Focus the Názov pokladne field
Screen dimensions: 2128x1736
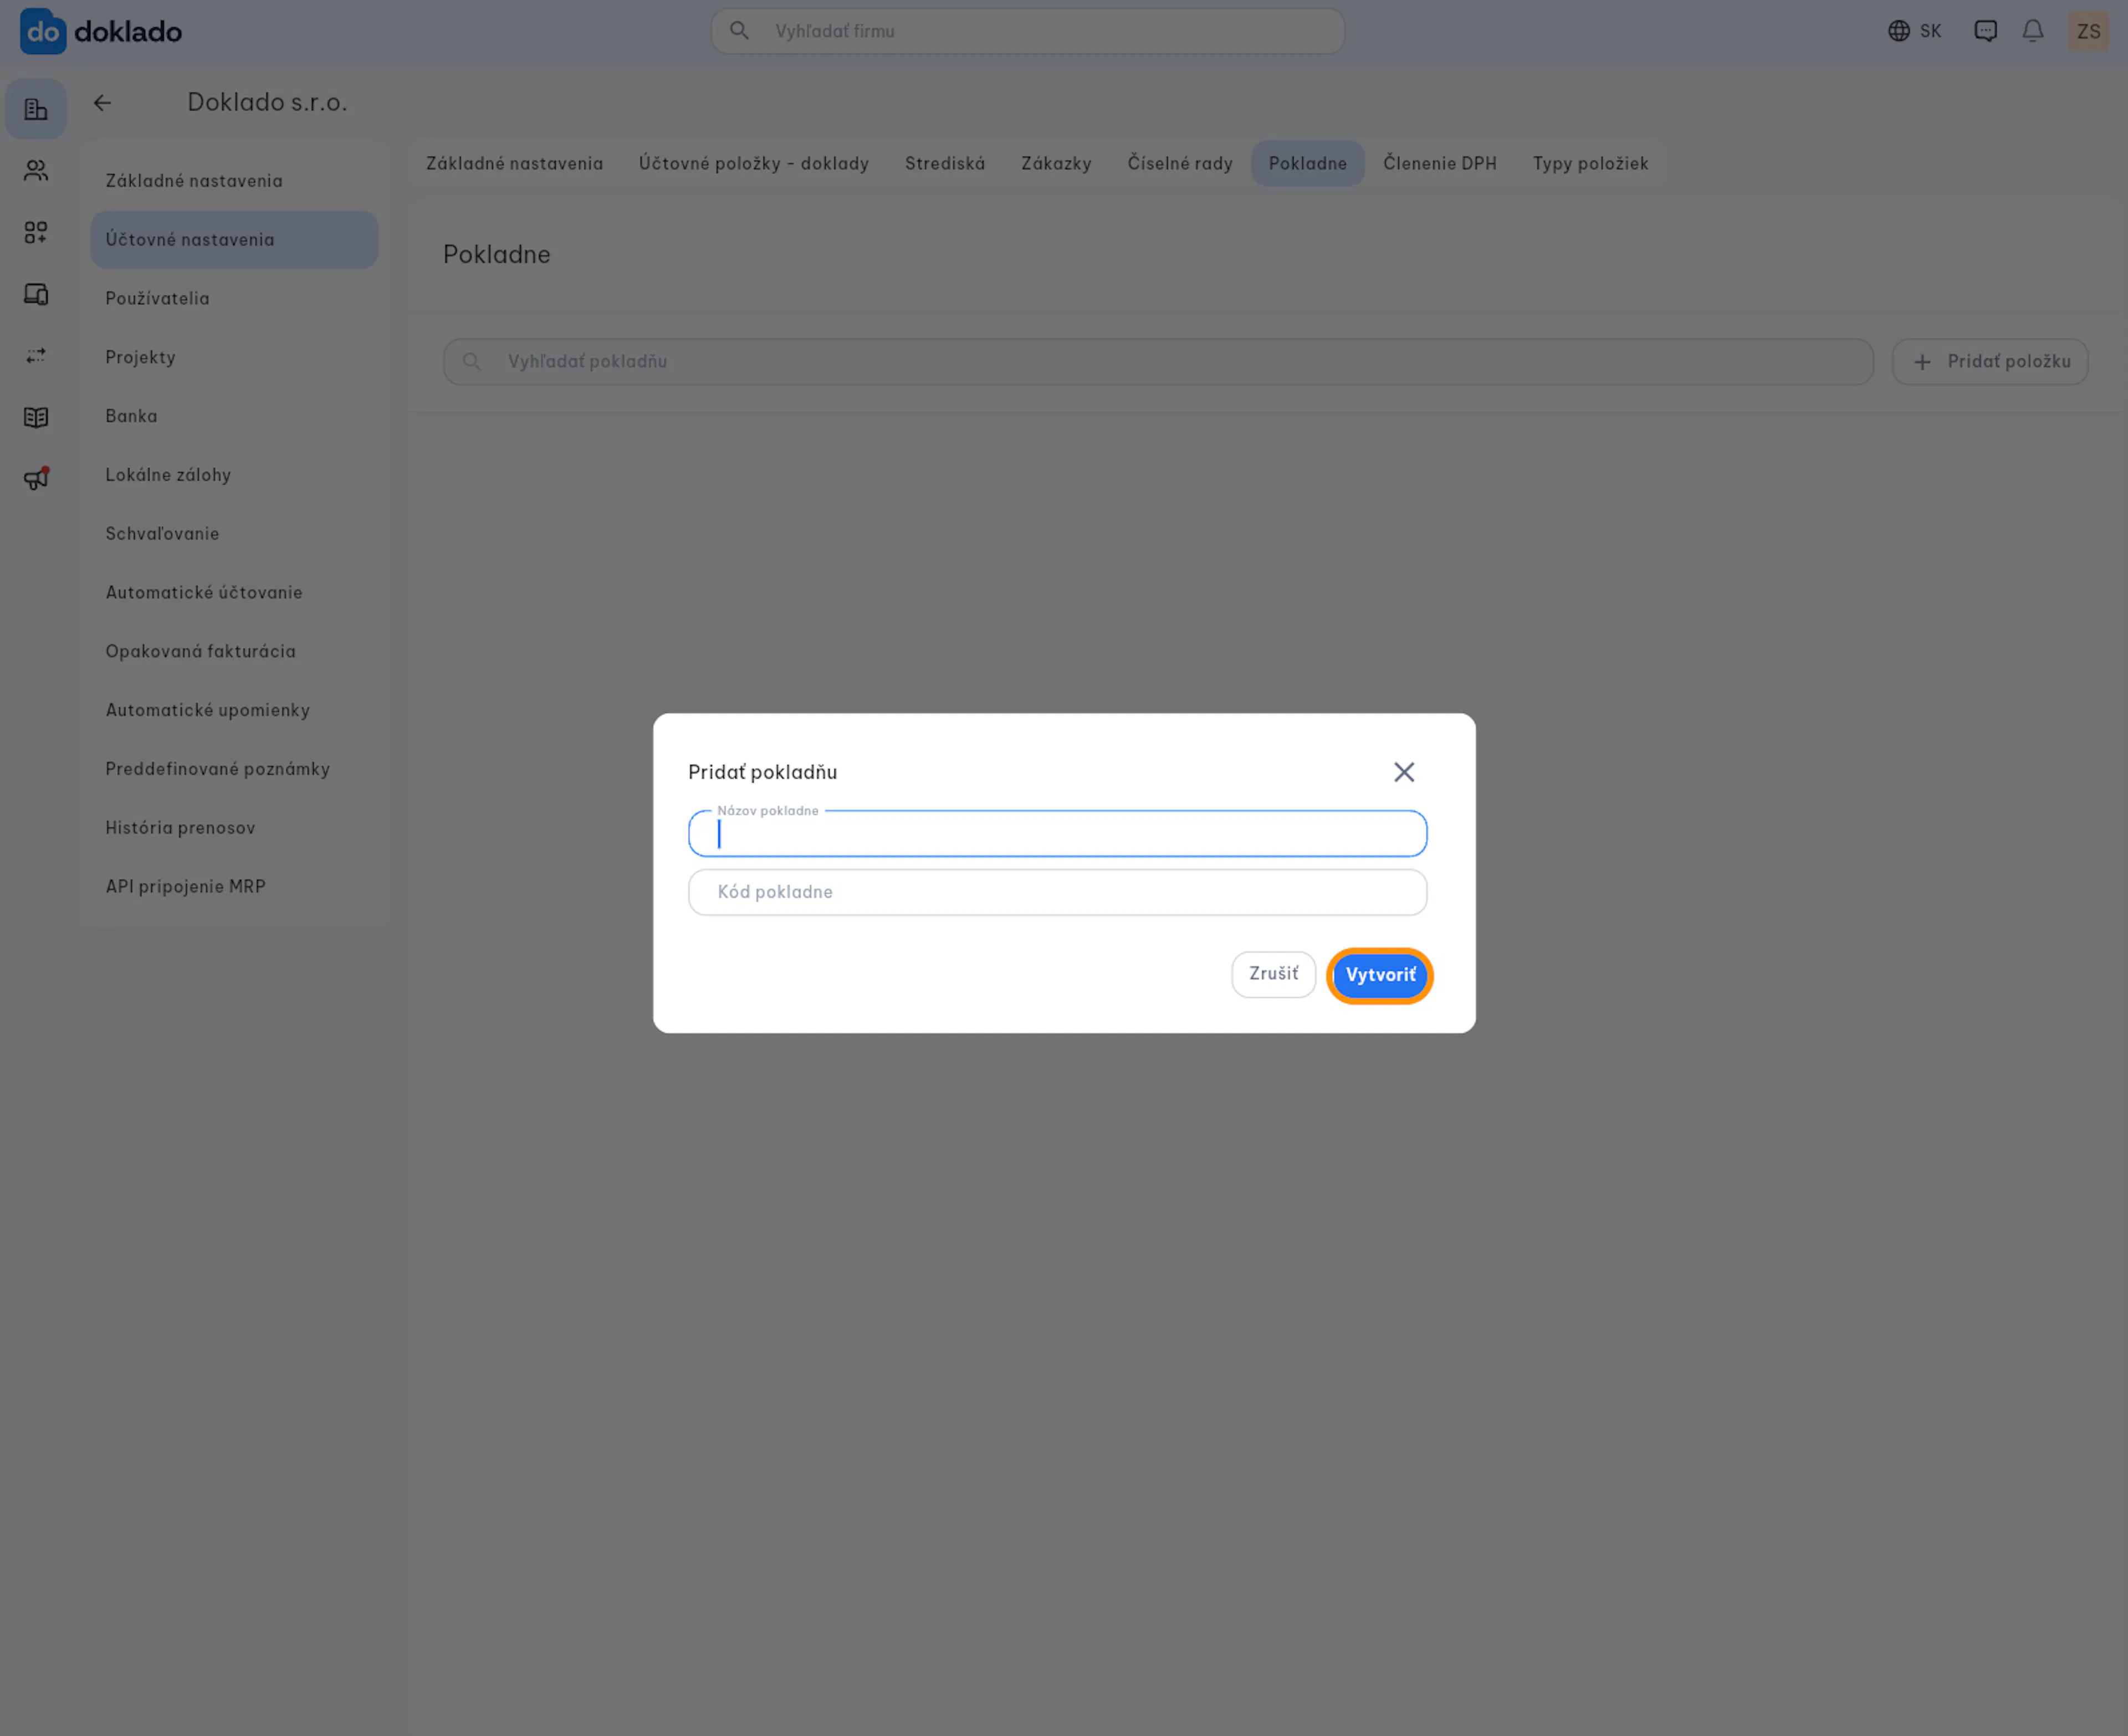click(1057, 834)
